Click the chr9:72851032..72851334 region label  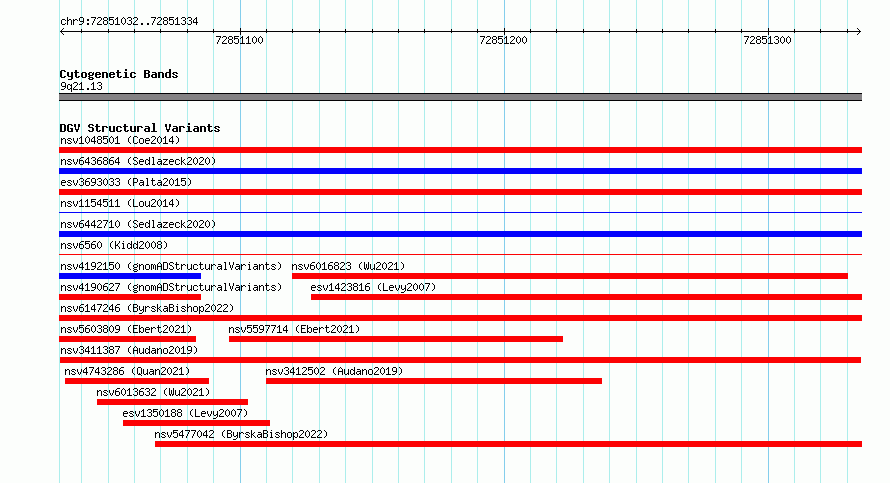[x=129, y=22]
